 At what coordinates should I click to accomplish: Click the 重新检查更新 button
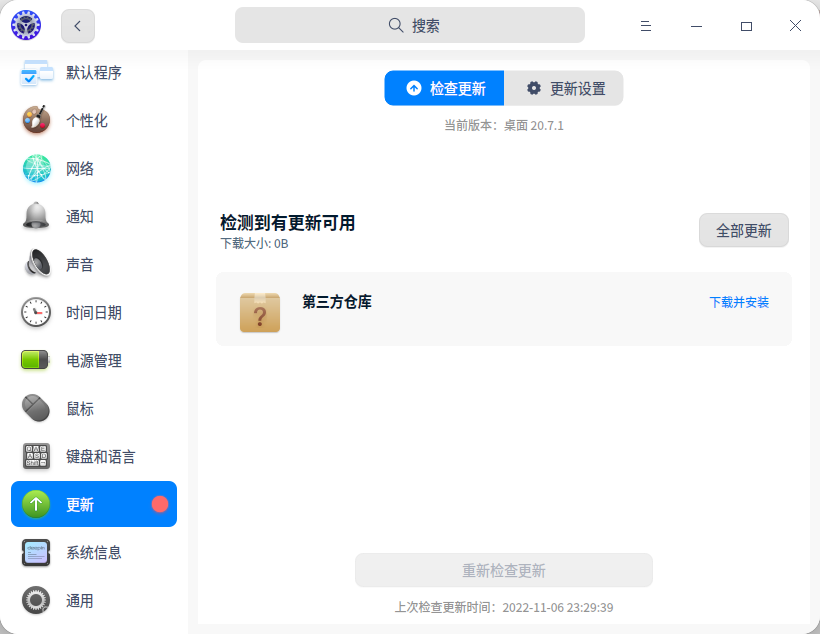tap(504, 570)
